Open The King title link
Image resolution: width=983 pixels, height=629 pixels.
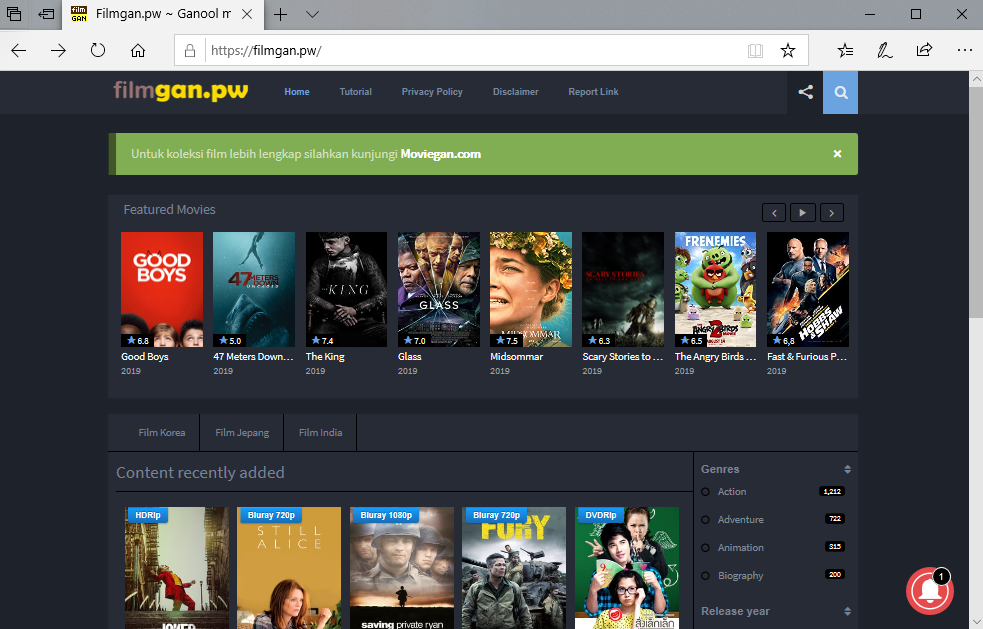(x=325, y=356)
